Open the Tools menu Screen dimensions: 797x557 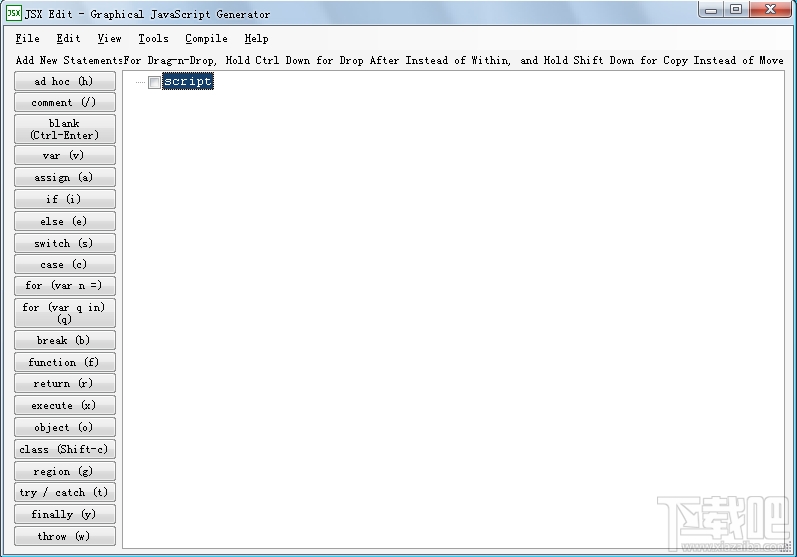(153, 39)
